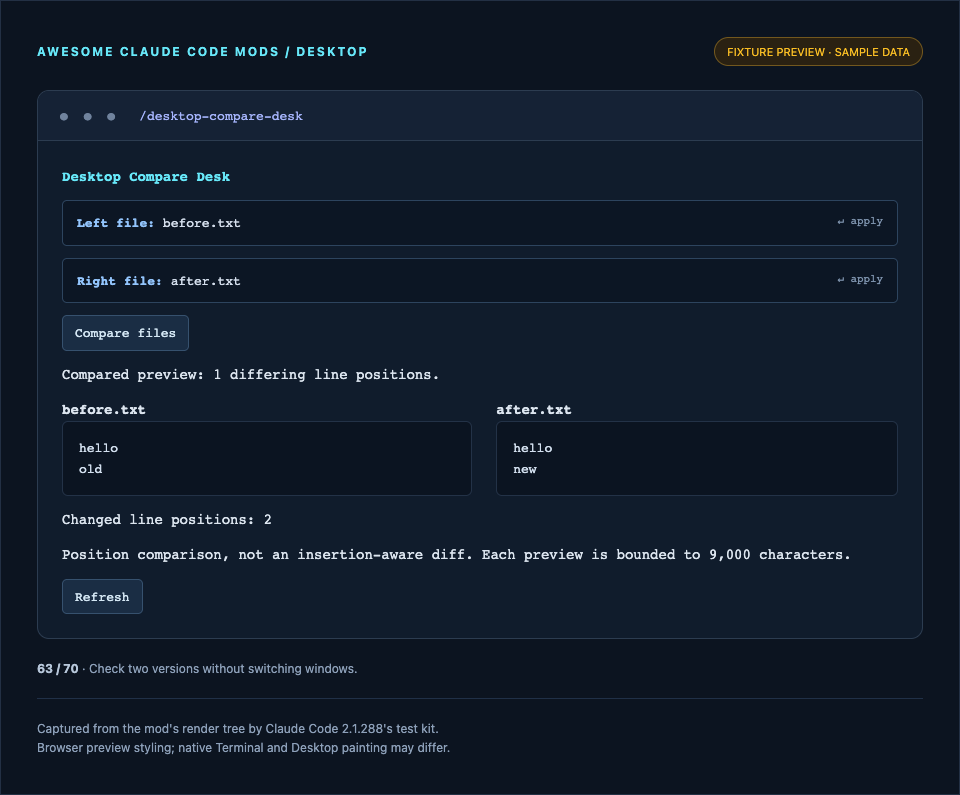Screen dimensions: 960x795
Task: Click the 'Compared preview: 1 differing line positions' text
Action: (250, 375)
